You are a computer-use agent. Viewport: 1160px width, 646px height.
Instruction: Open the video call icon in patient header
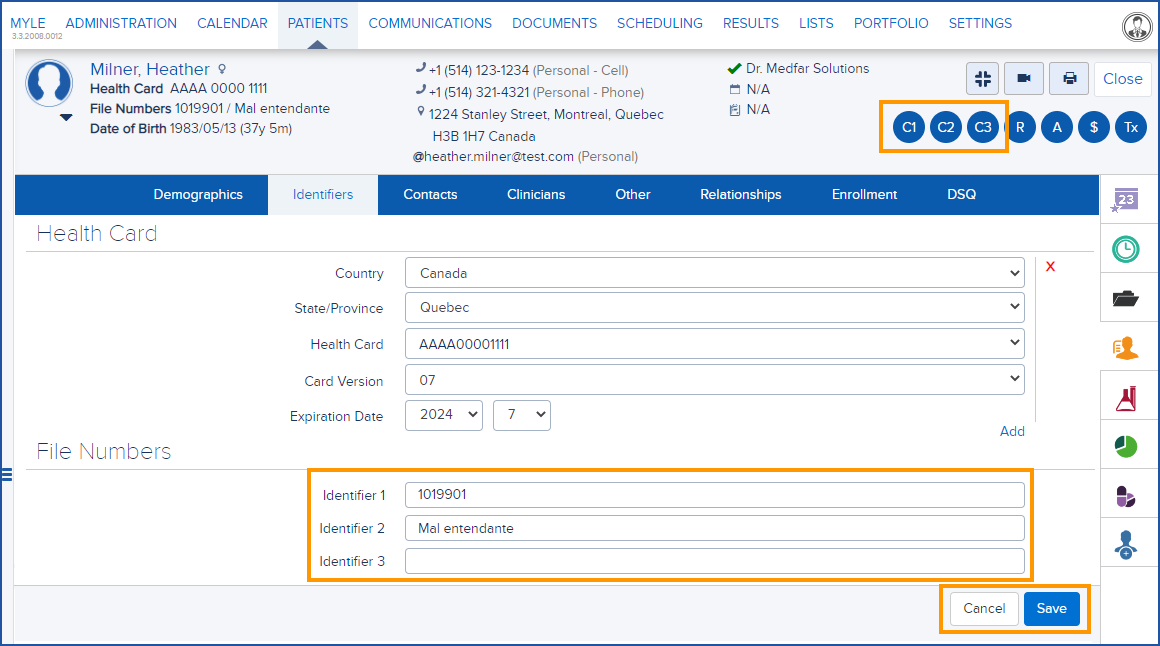point(1022,78)
